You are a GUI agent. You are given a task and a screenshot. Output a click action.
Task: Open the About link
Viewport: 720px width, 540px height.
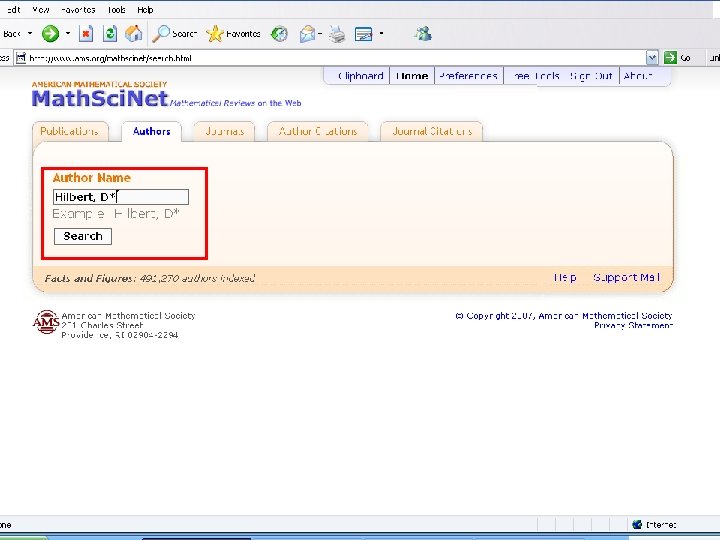pyautogui.click(x=638, y=76)
